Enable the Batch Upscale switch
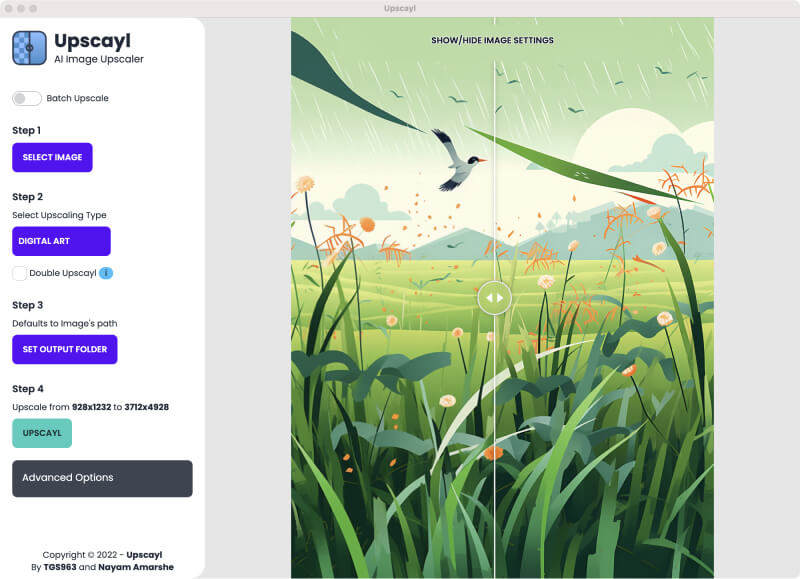This screenshot has height=579, width=800. pos(27,98)
